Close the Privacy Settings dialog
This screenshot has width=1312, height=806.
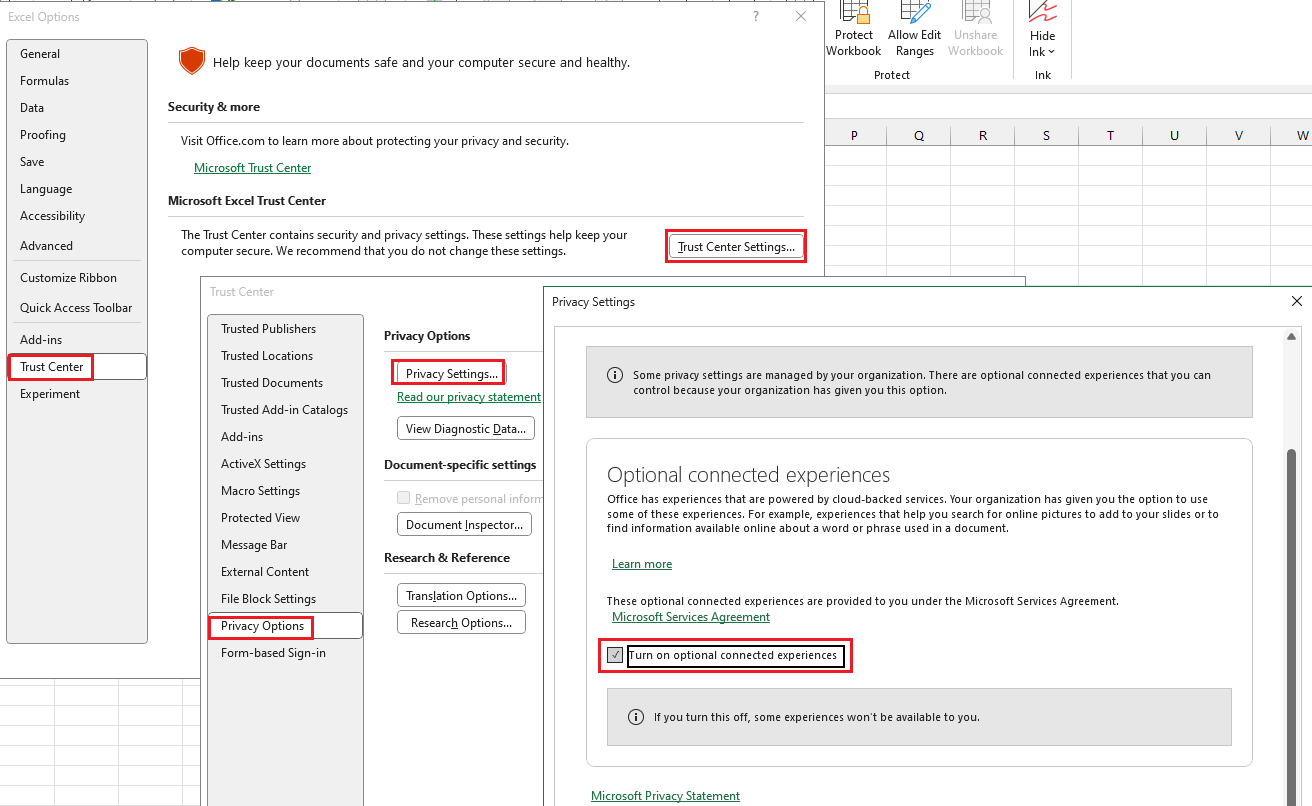[1296, 301]
